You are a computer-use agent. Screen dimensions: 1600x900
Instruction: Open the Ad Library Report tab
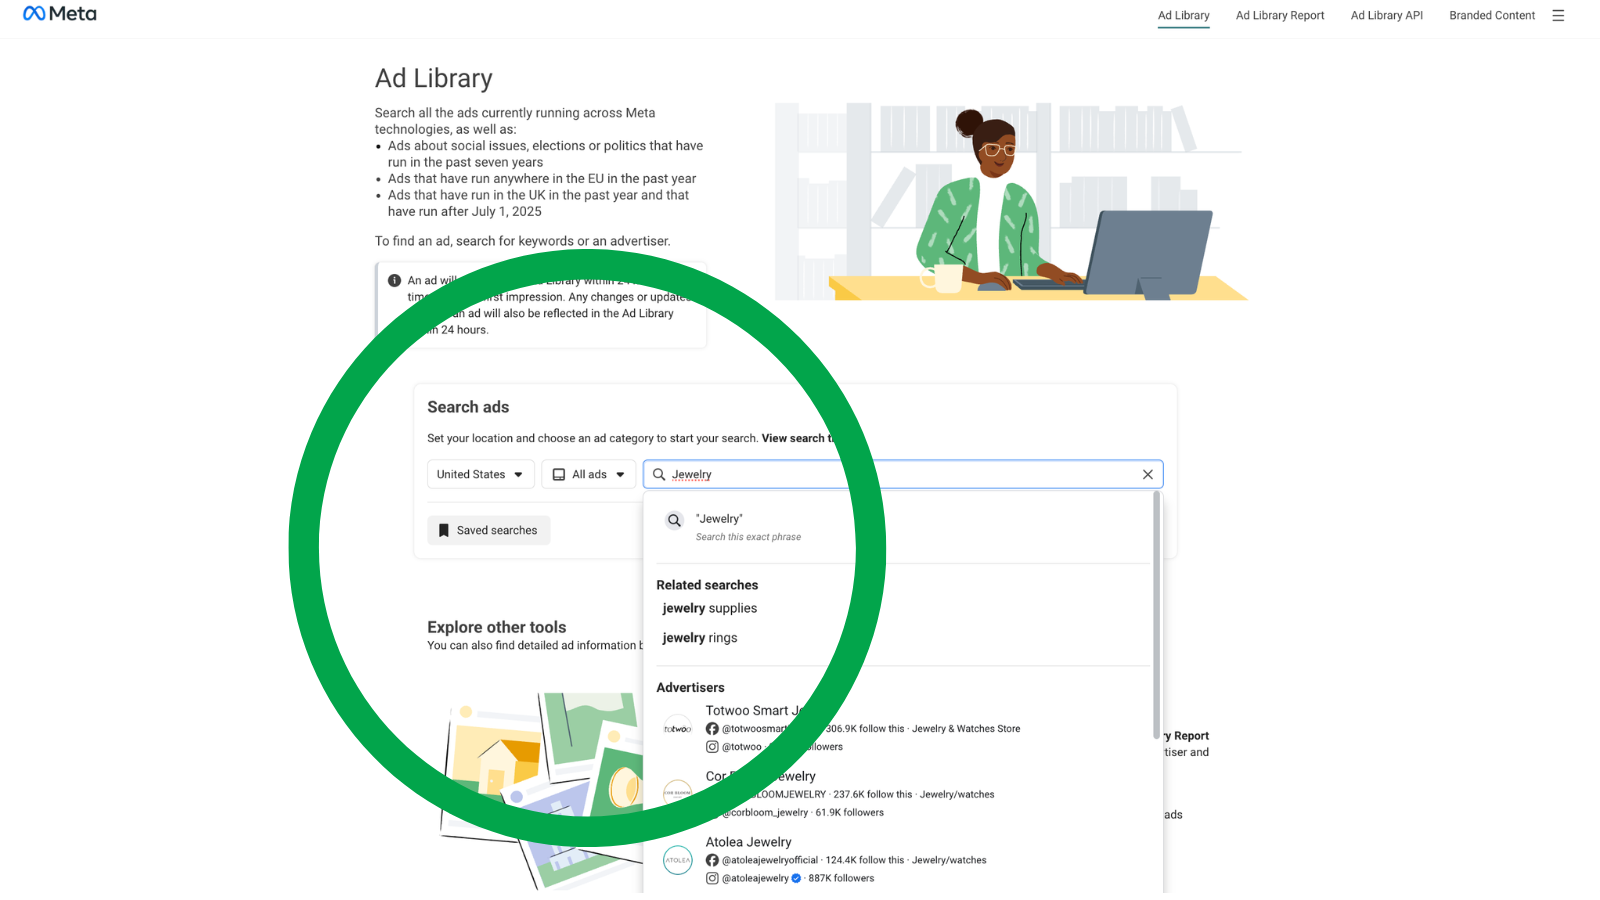pos(1280,16)
